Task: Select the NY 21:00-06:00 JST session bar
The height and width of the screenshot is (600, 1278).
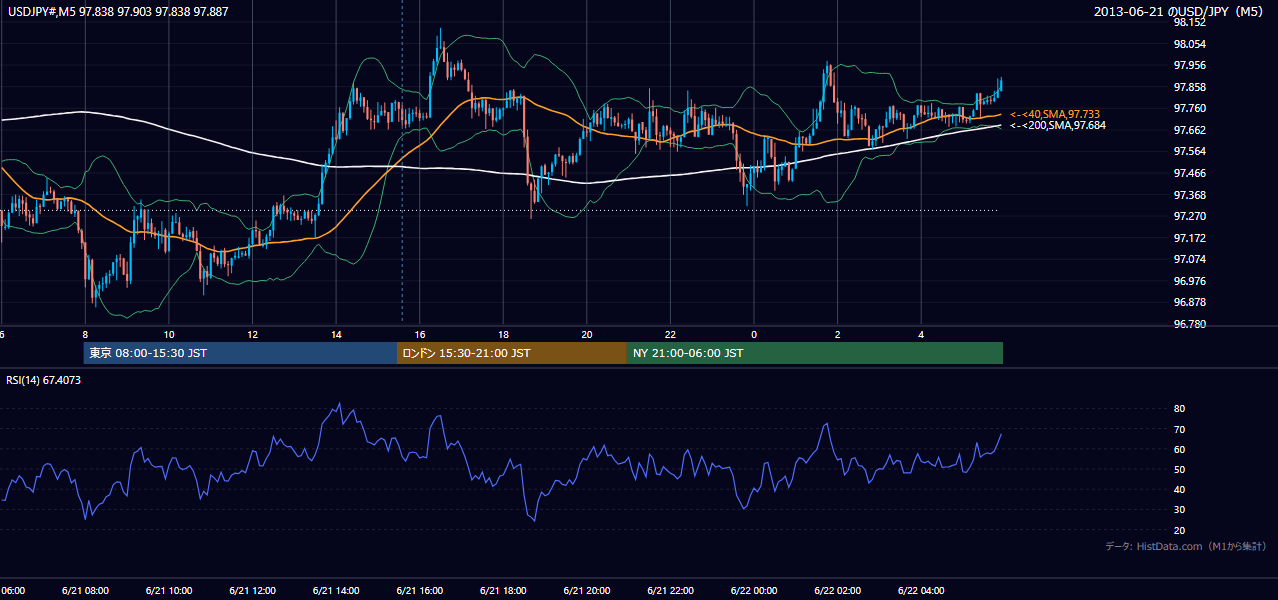Action: tap(815, 353)
